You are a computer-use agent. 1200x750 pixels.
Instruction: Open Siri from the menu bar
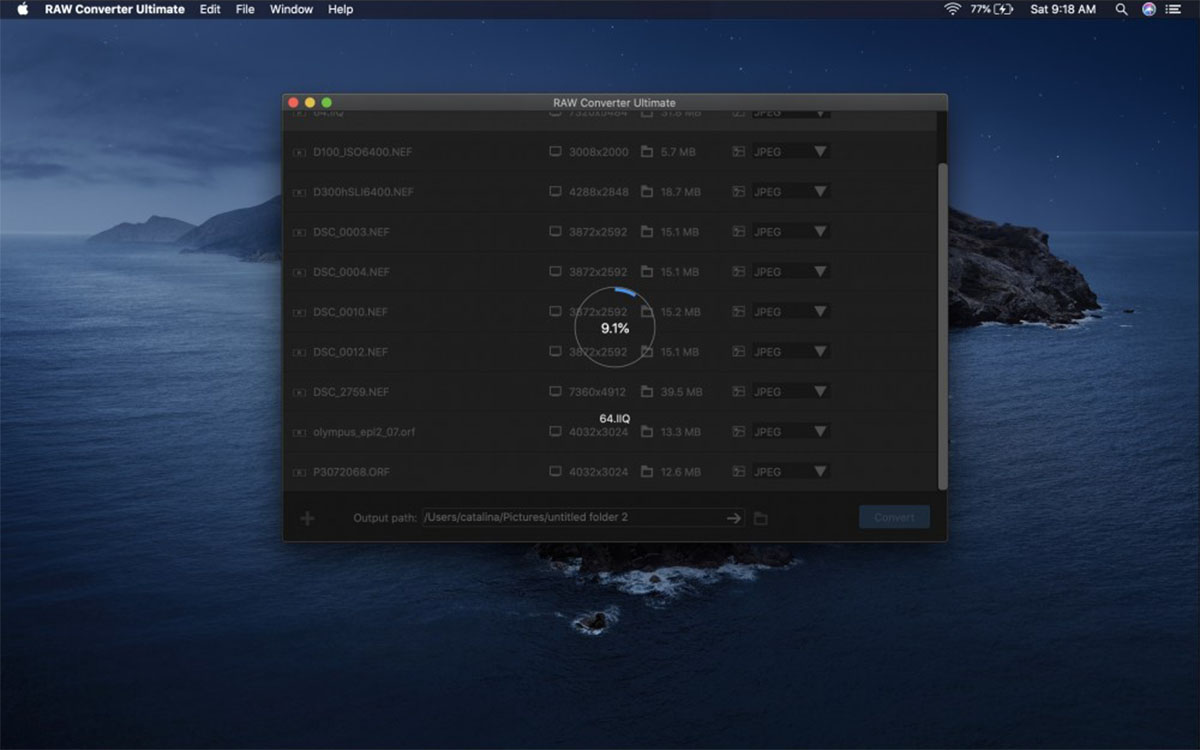click(1149, 9)
